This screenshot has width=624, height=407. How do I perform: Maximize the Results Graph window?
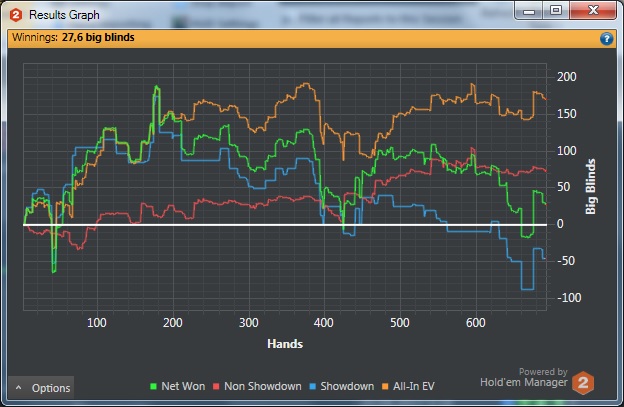(x=556, y=10)
